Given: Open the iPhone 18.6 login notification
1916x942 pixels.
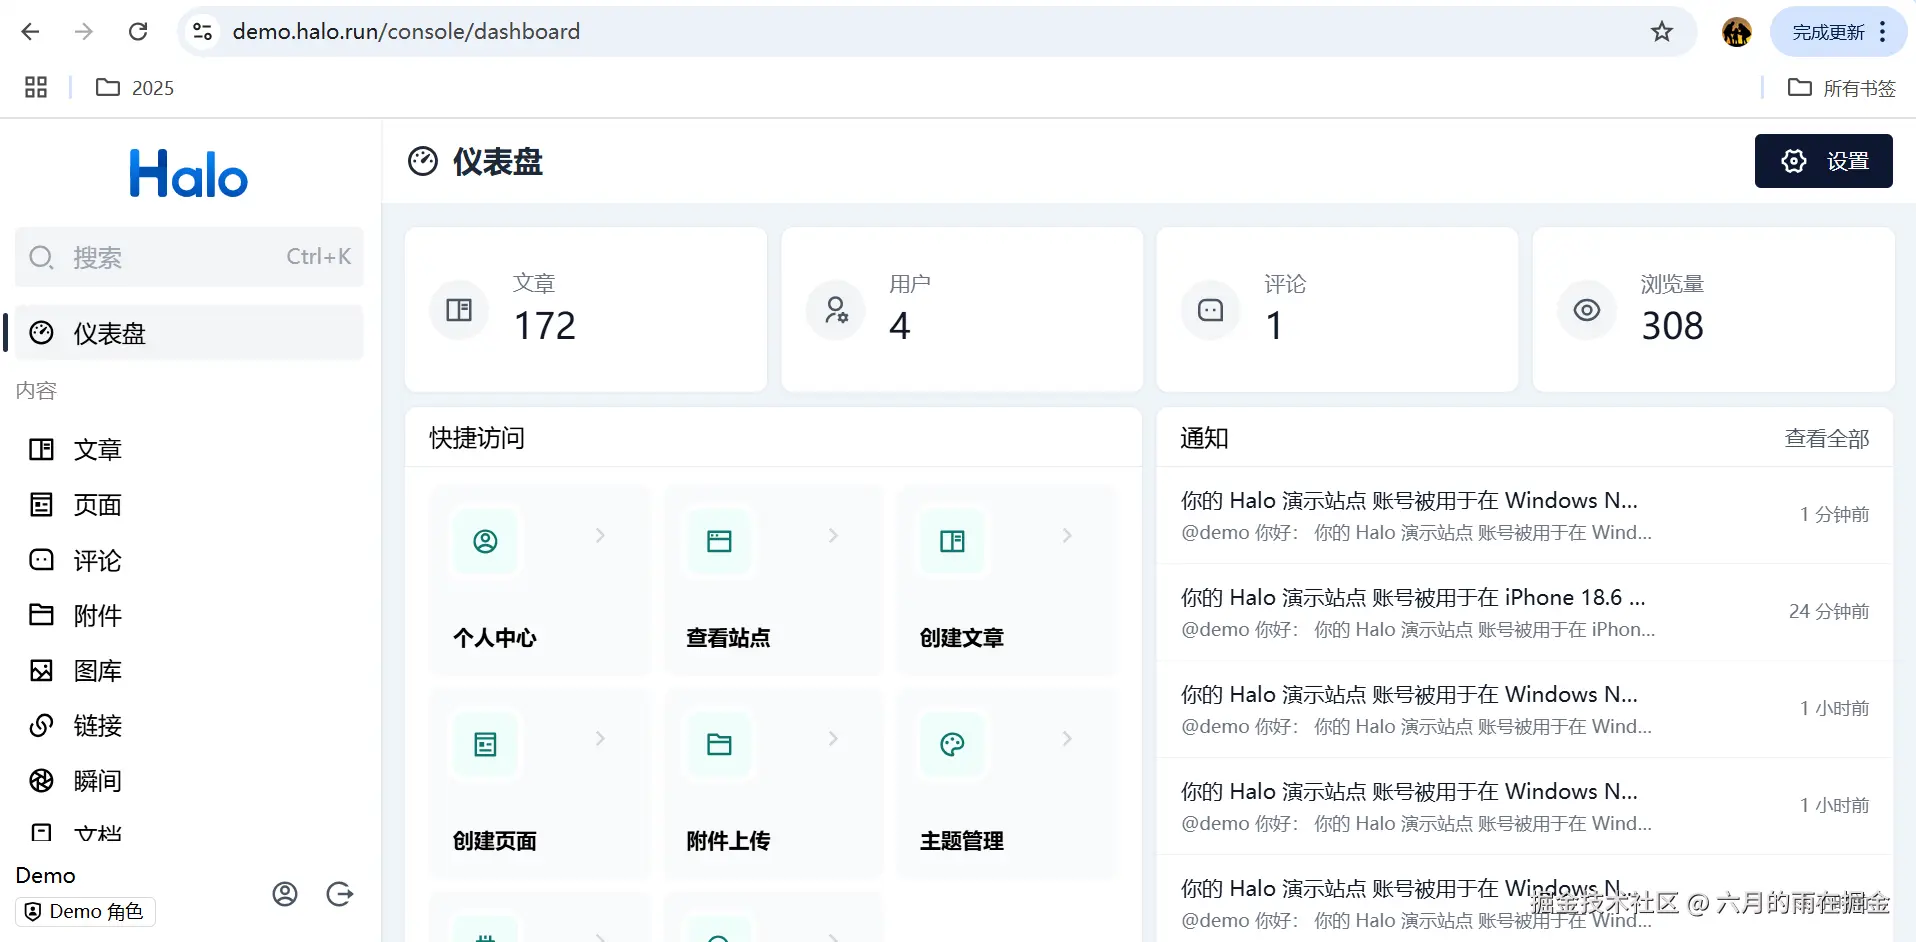Looking at the screenshot, I should coord(1524,613).
